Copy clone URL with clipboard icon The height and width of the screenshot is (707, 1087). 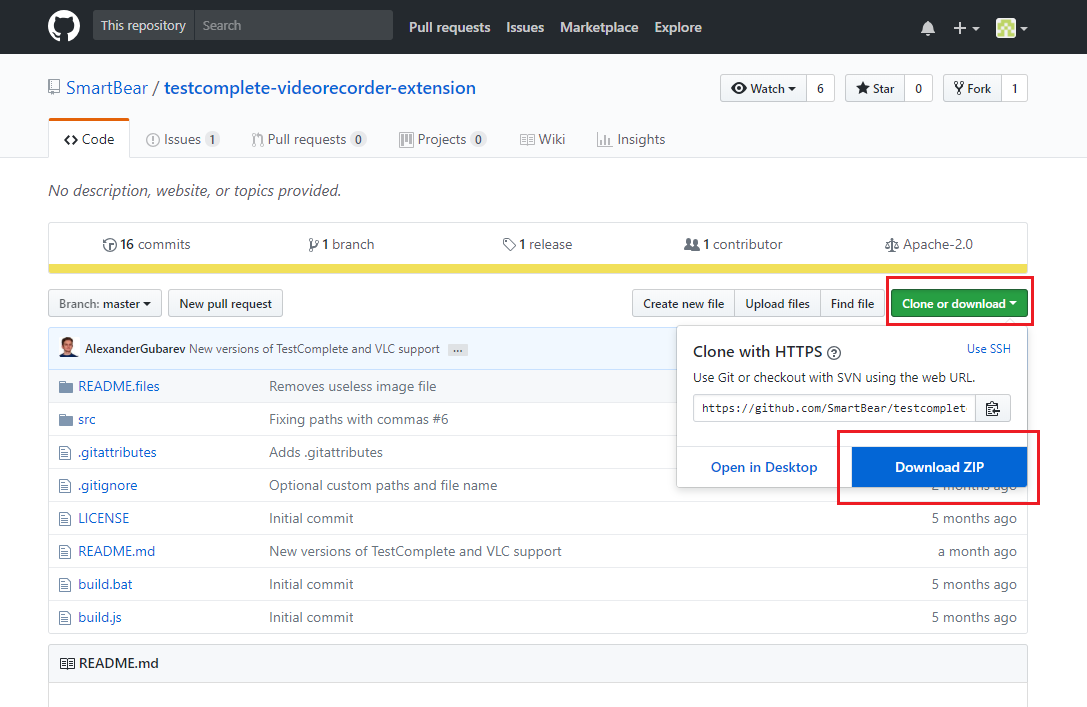[993, 408]
